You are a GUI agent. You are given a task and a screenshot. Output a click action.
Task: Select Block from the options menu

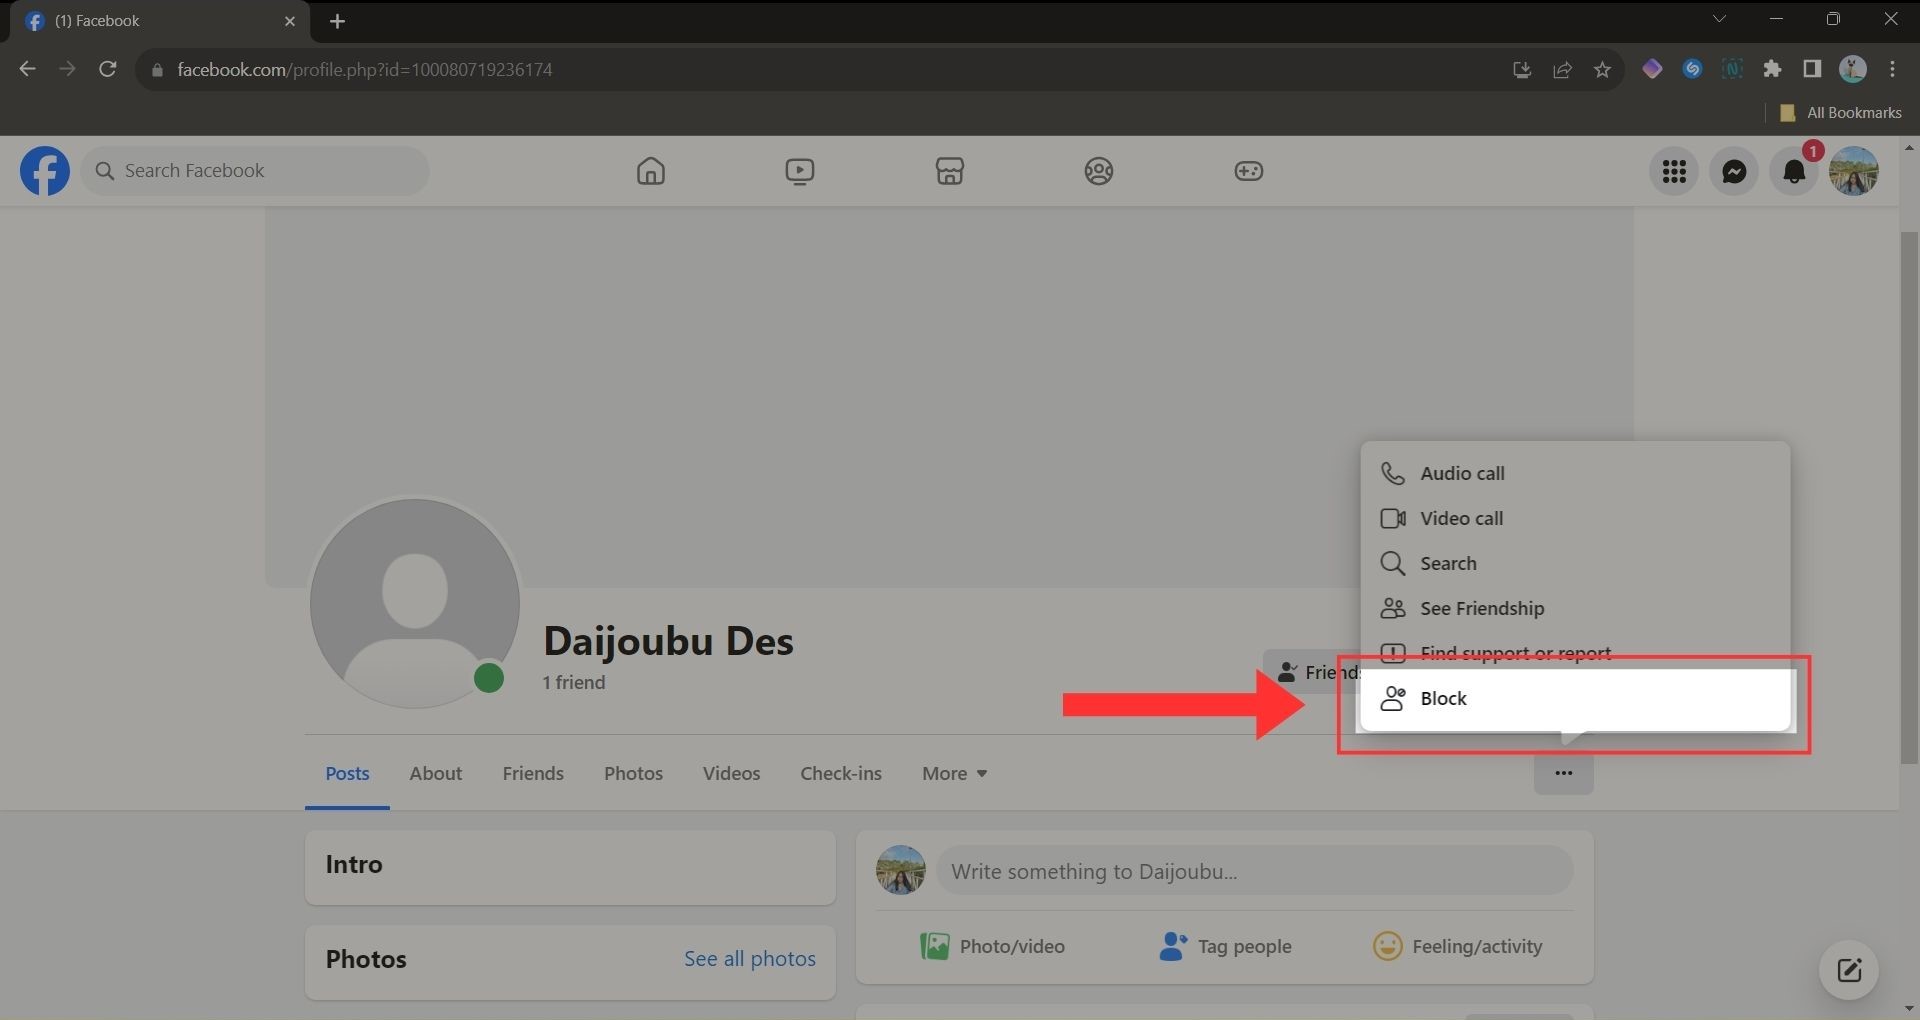1443,698
